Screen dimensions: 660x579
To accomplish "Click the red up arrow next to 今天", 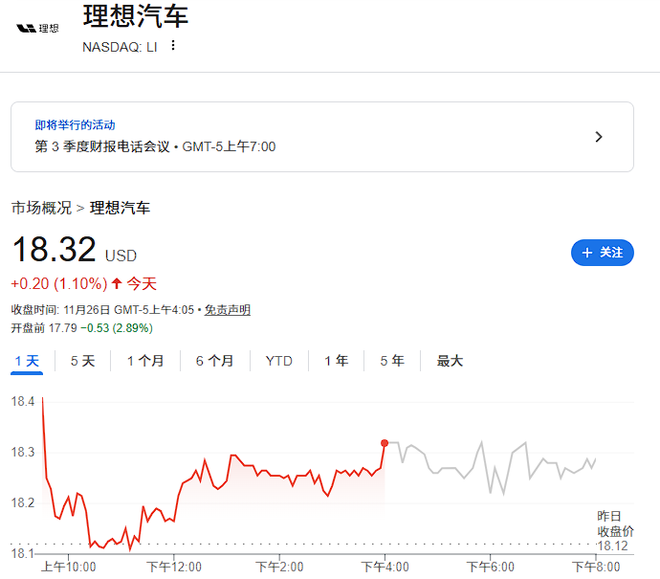I will click(116, 284).
